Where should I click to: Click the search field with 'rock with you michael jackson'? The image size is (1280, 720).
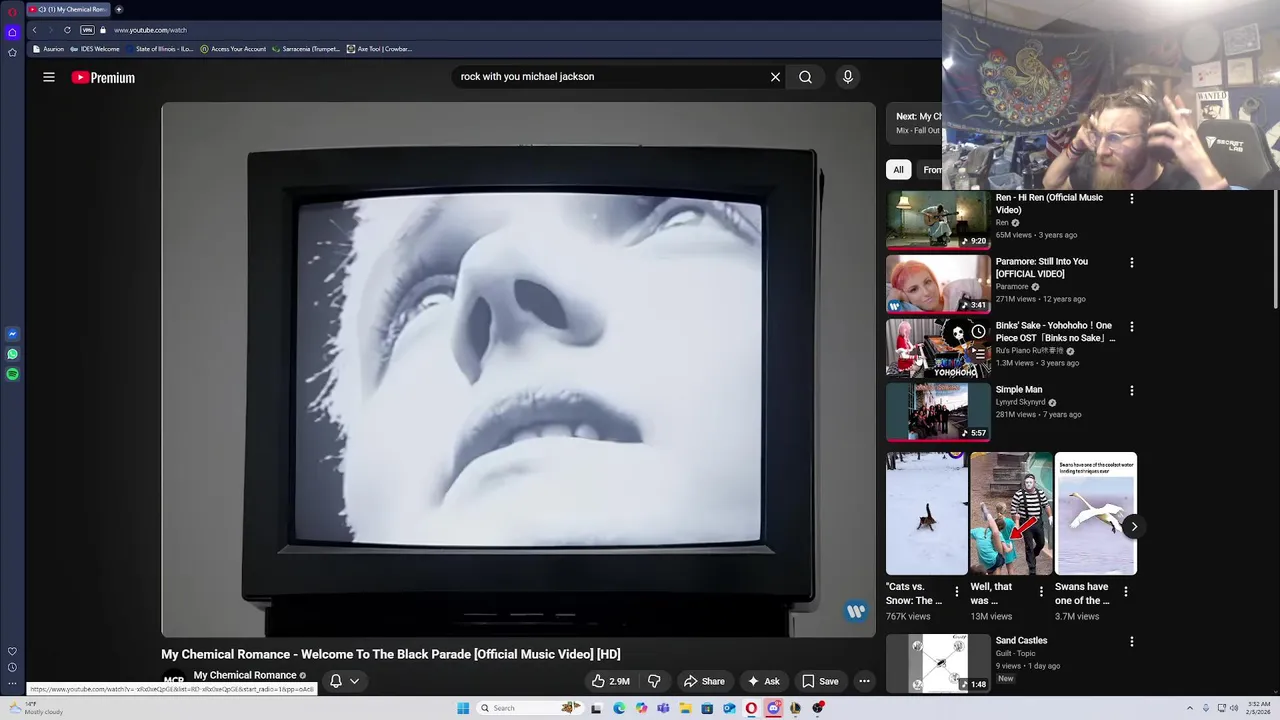pyautogui.click(x=610, y=77)
